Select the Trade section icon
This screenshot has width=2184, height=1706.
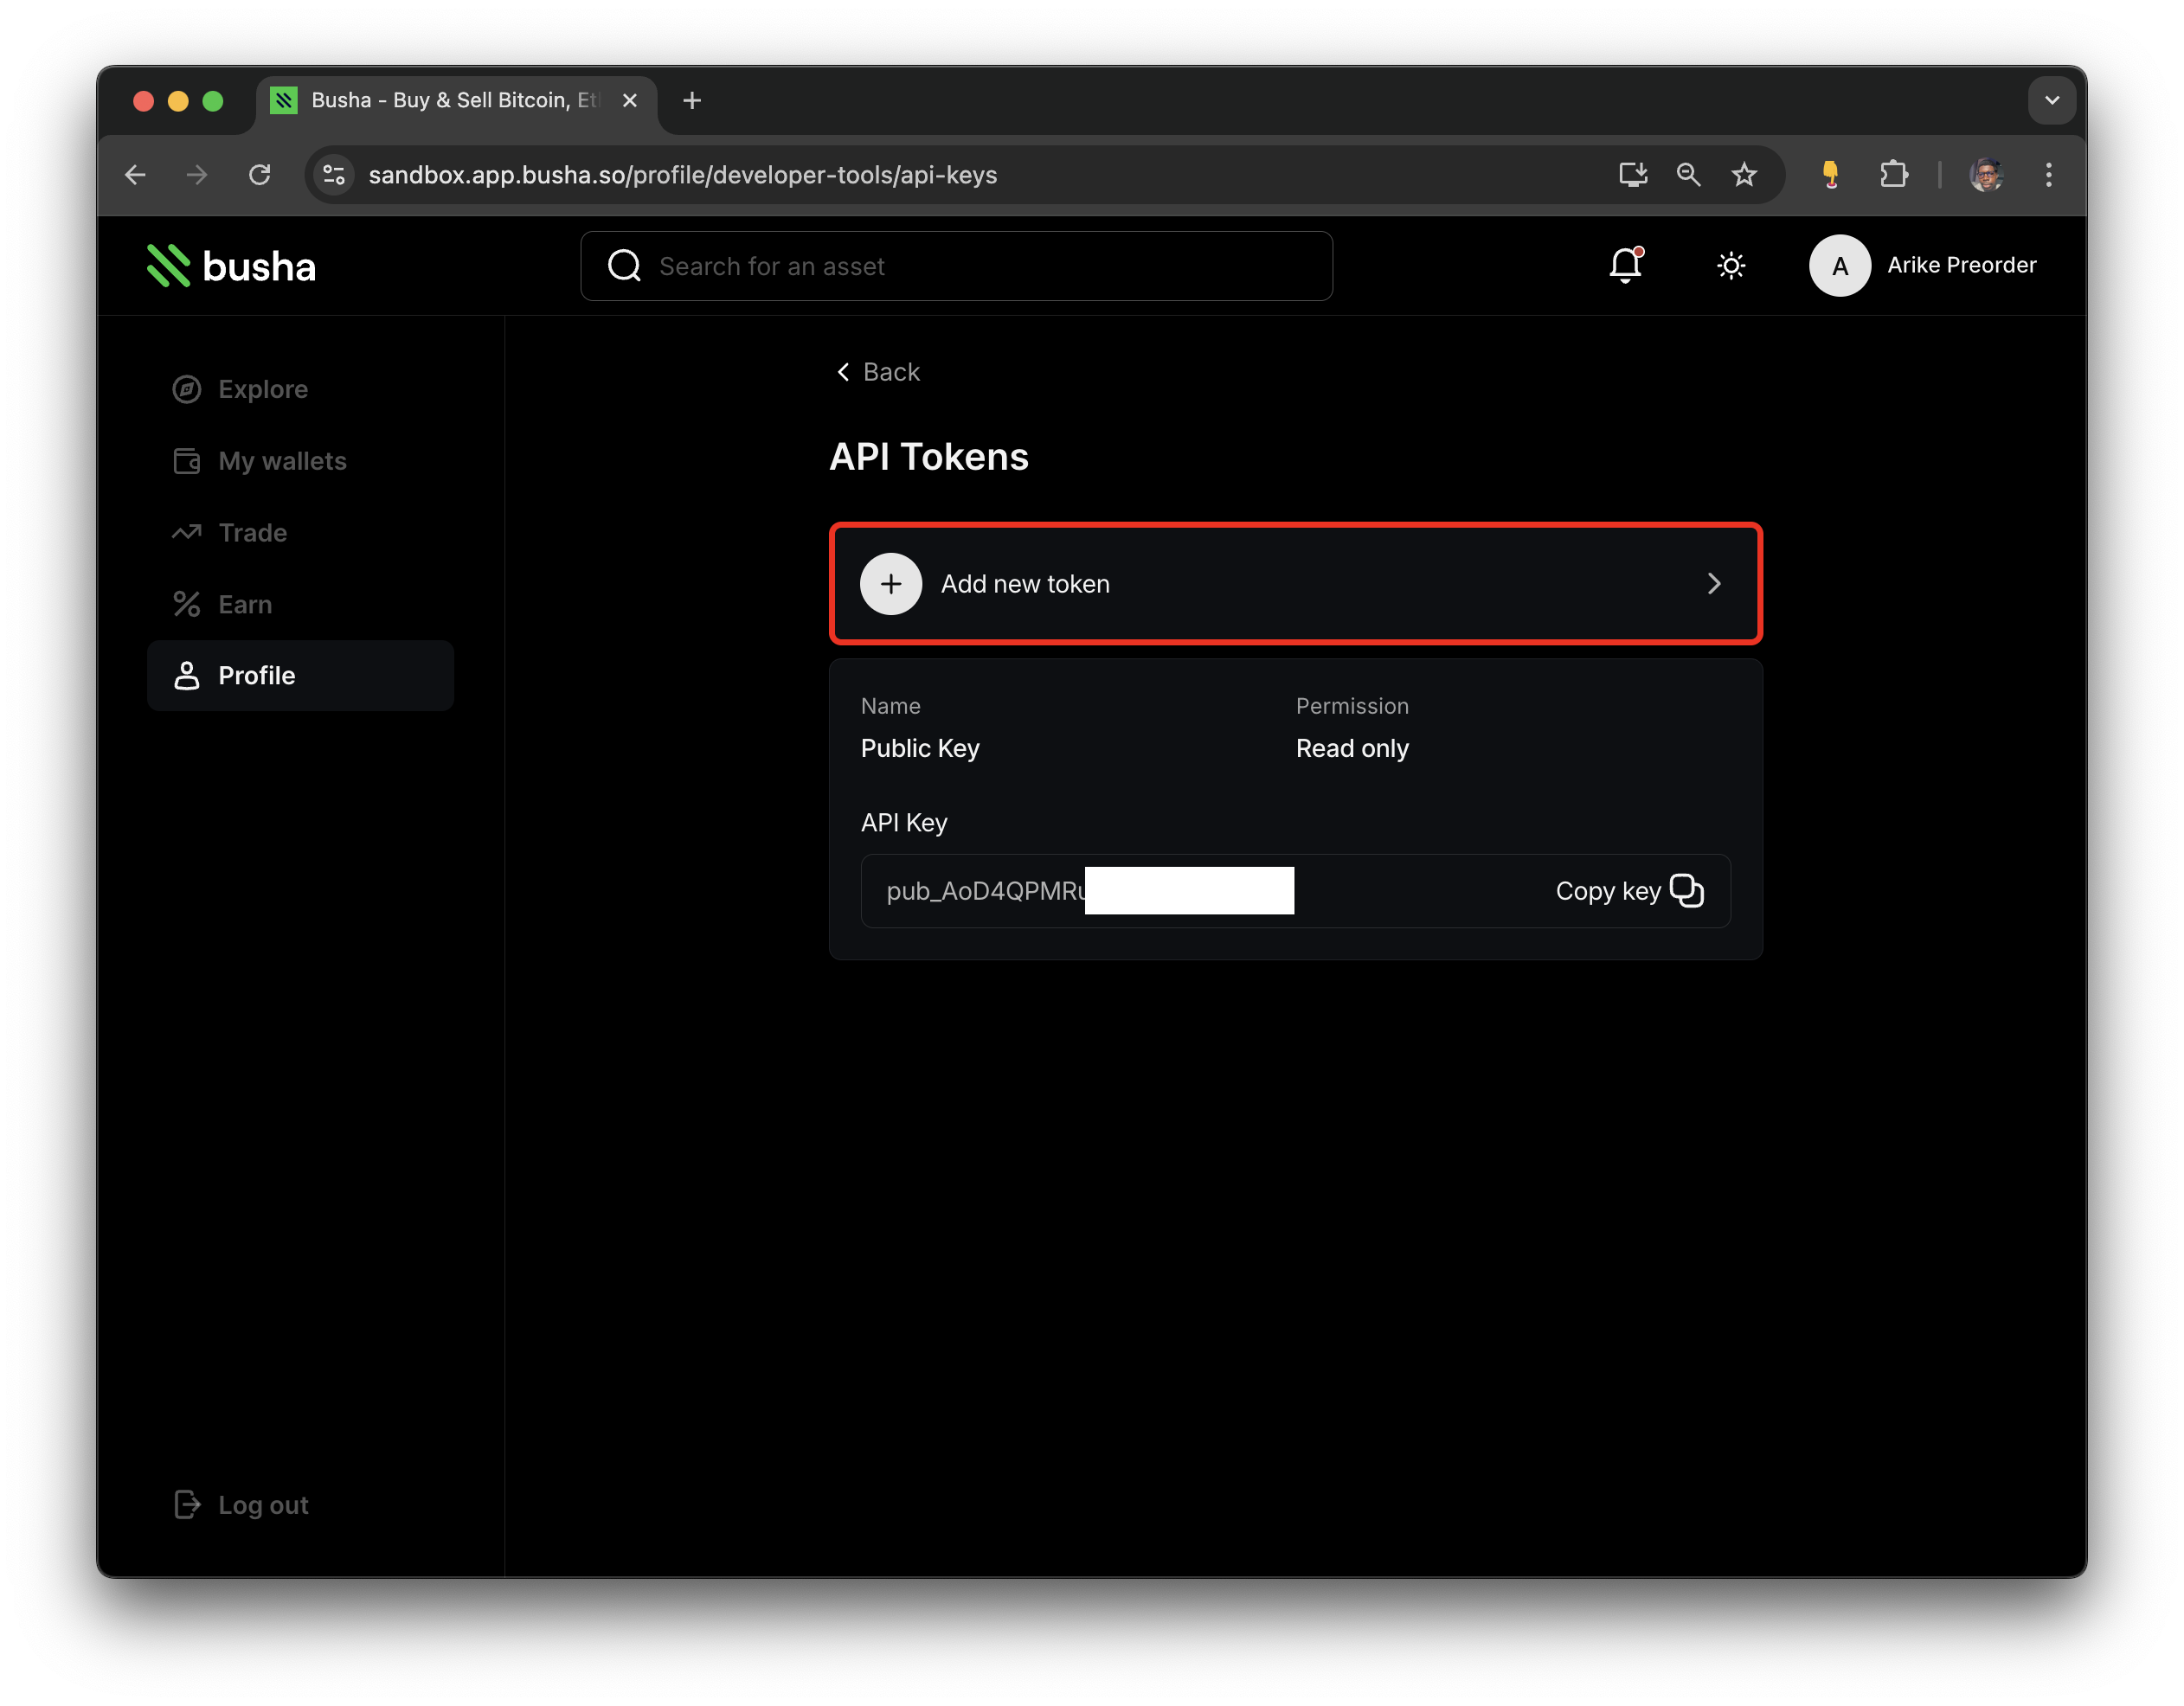187,532
